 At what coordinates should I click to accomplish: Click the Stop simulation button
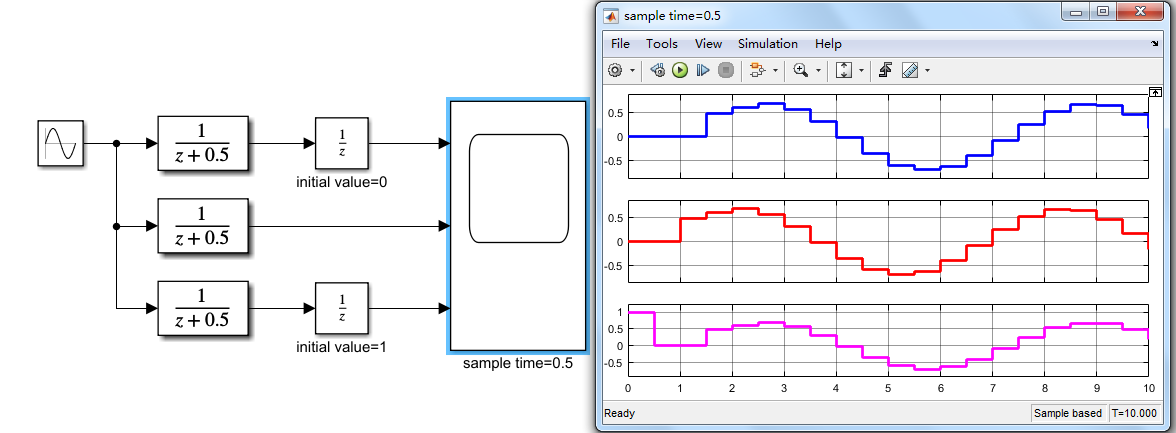(725, 71)
